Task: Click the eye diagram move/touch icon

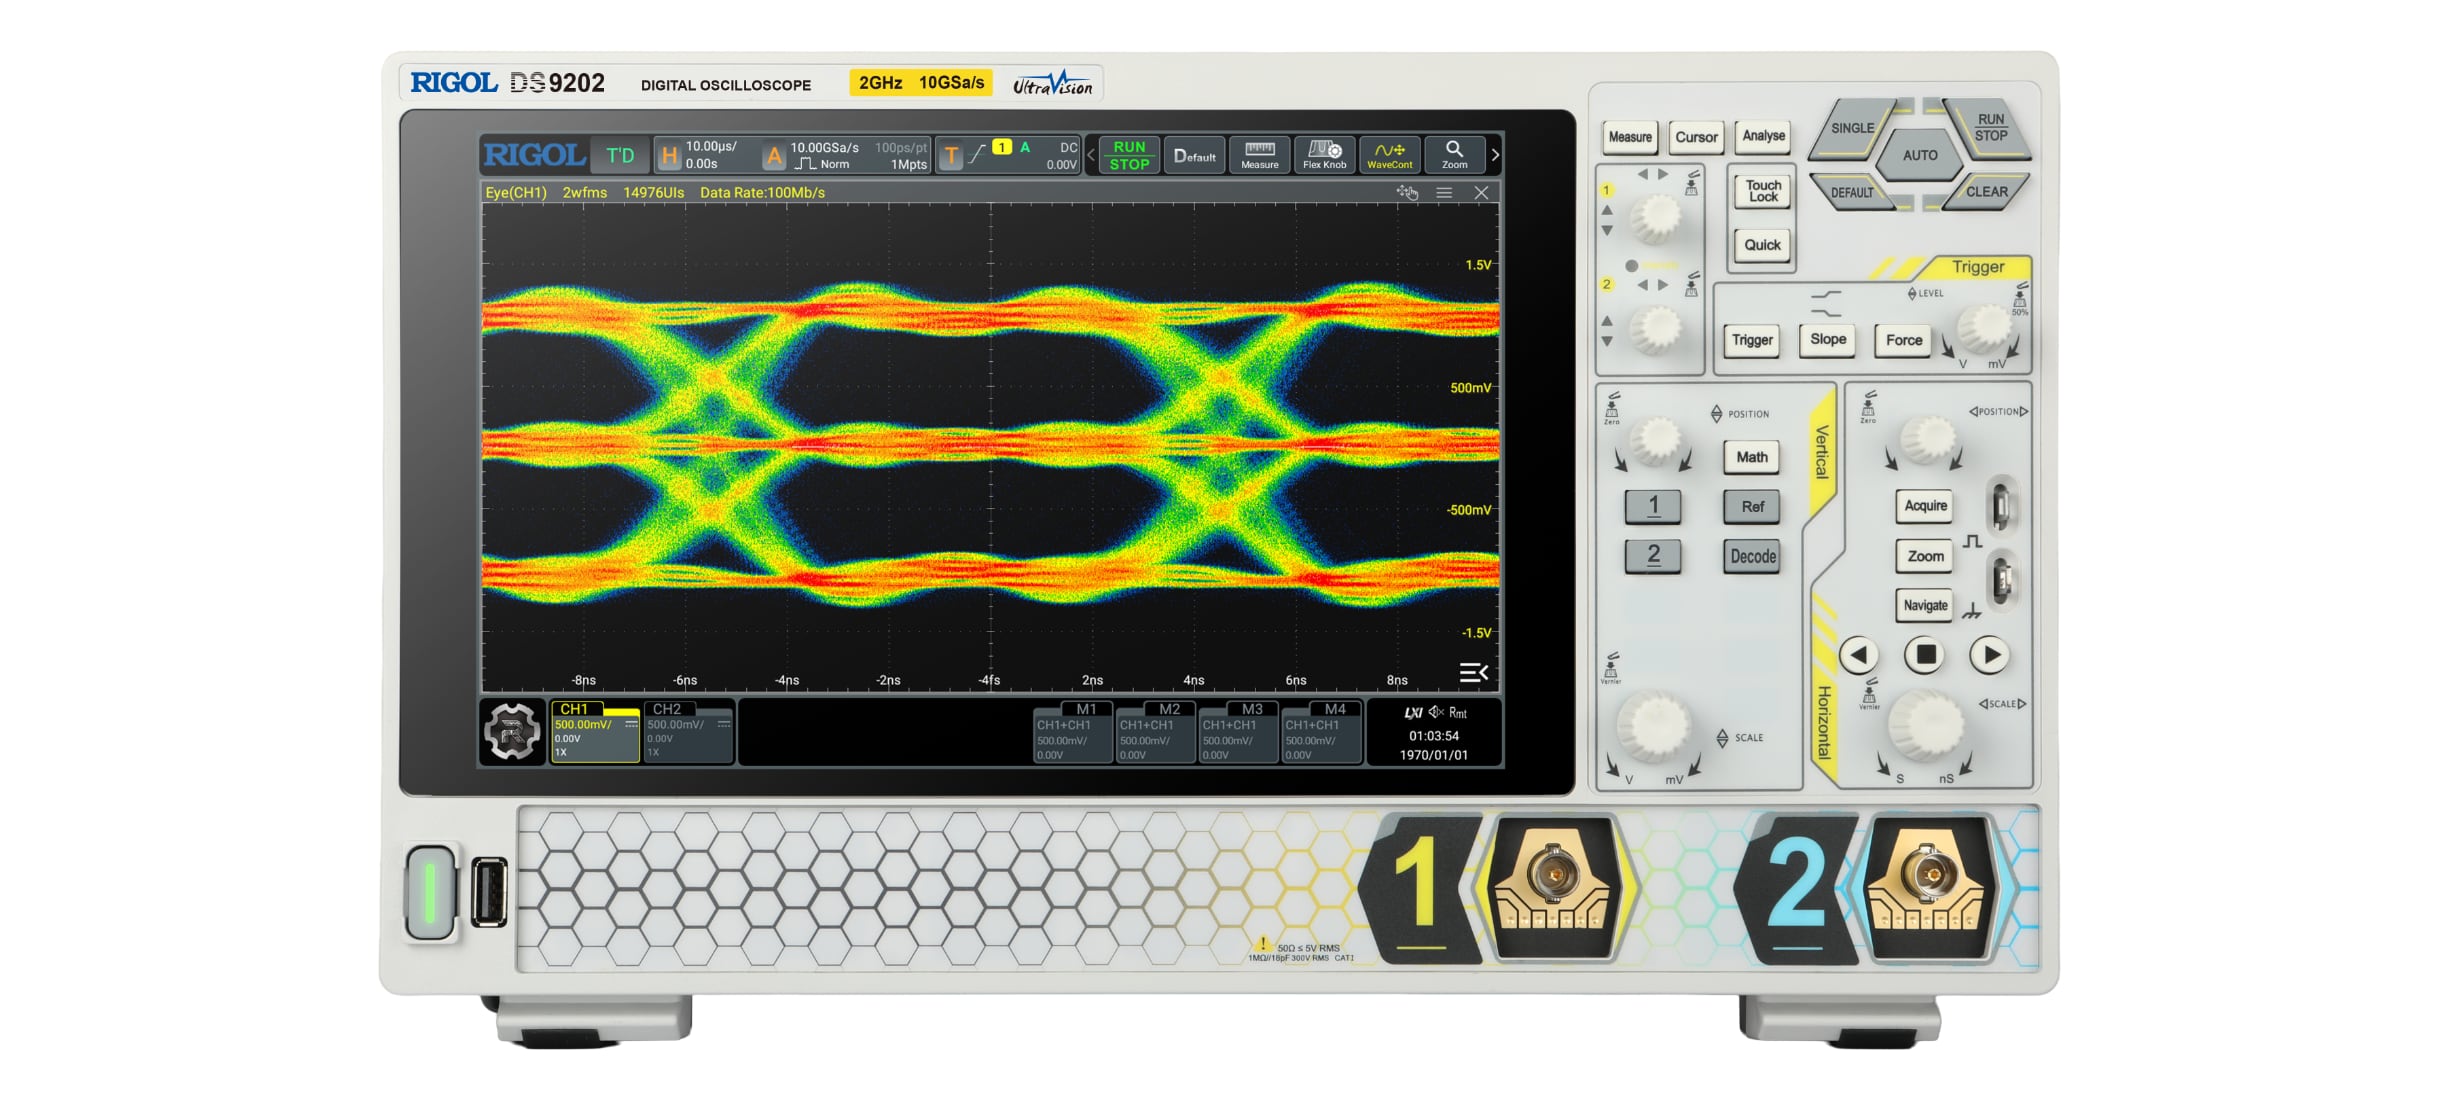Action: tap(1407, 192)
